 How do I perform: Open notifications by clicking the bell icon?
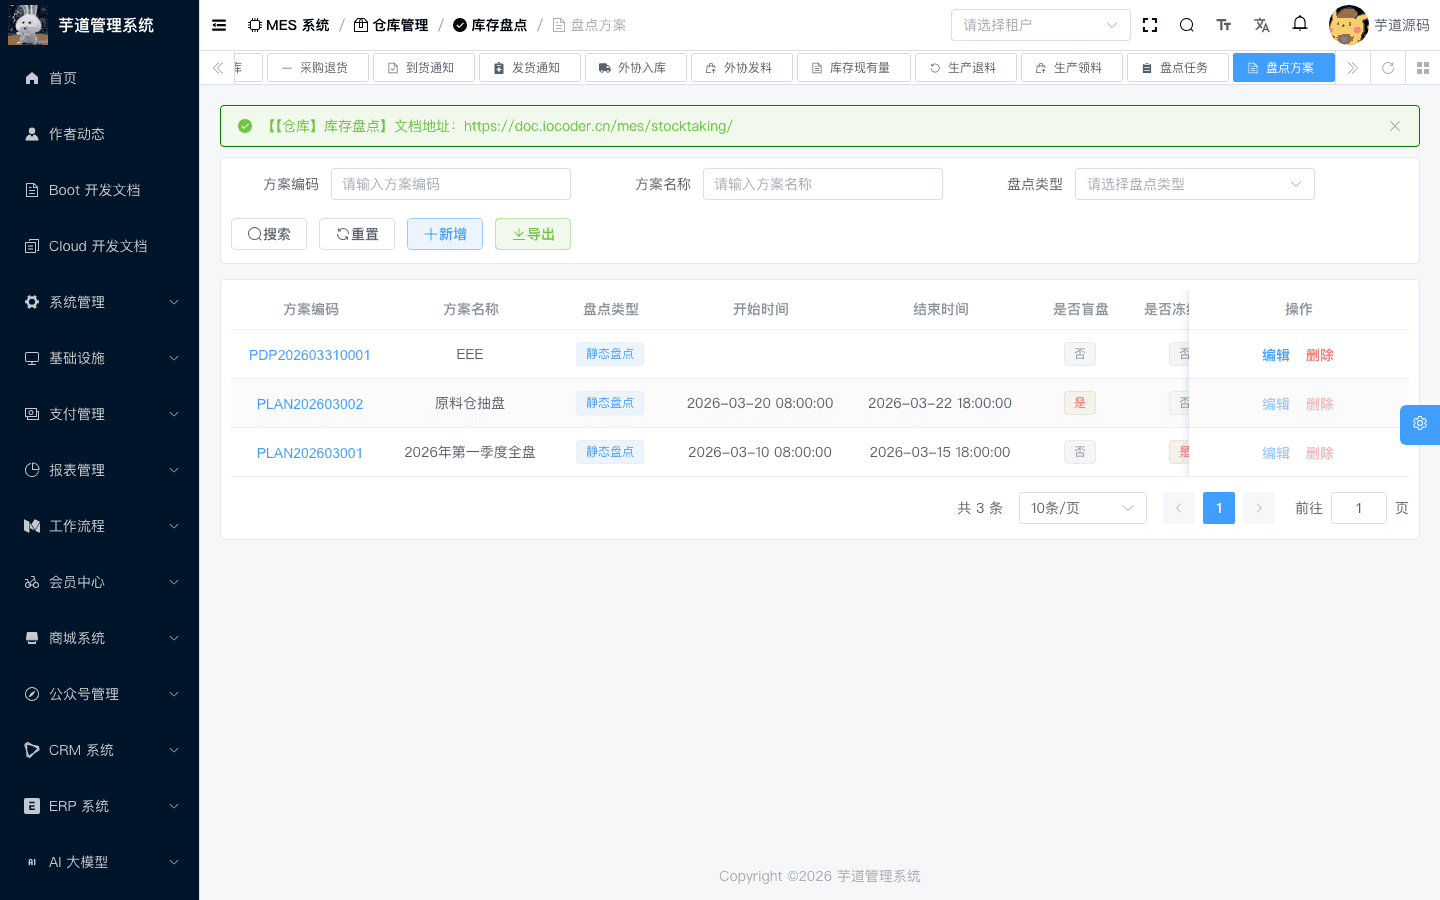pyautogui.click(x=1299, y=25)
